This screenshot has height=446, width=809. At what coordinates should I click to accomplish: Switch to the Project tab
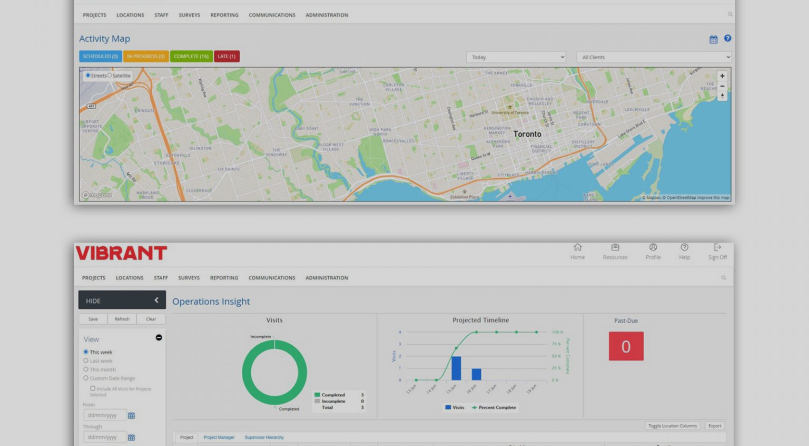tap(186, 437)
